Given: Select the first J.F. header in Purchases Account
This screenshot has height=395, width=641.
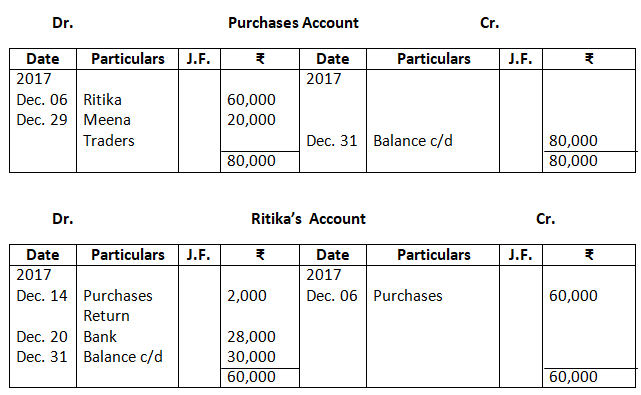Looking at the screenshot, I should [199, 59].
